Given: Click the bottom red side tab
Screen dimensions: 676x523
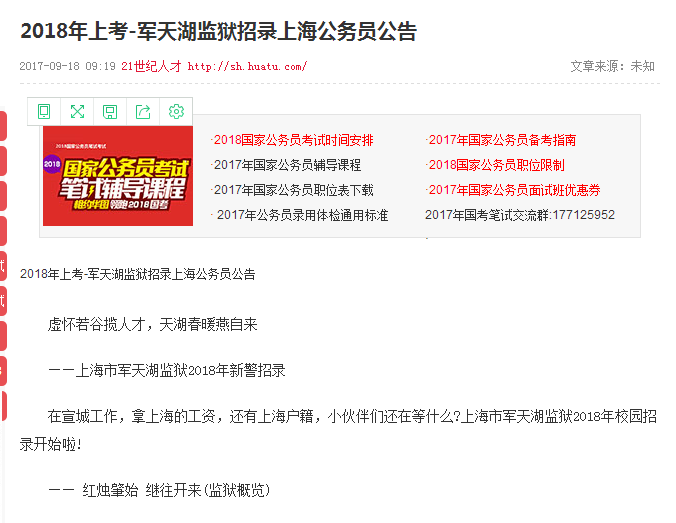Looking at the screenshot, I should point(3,406).
